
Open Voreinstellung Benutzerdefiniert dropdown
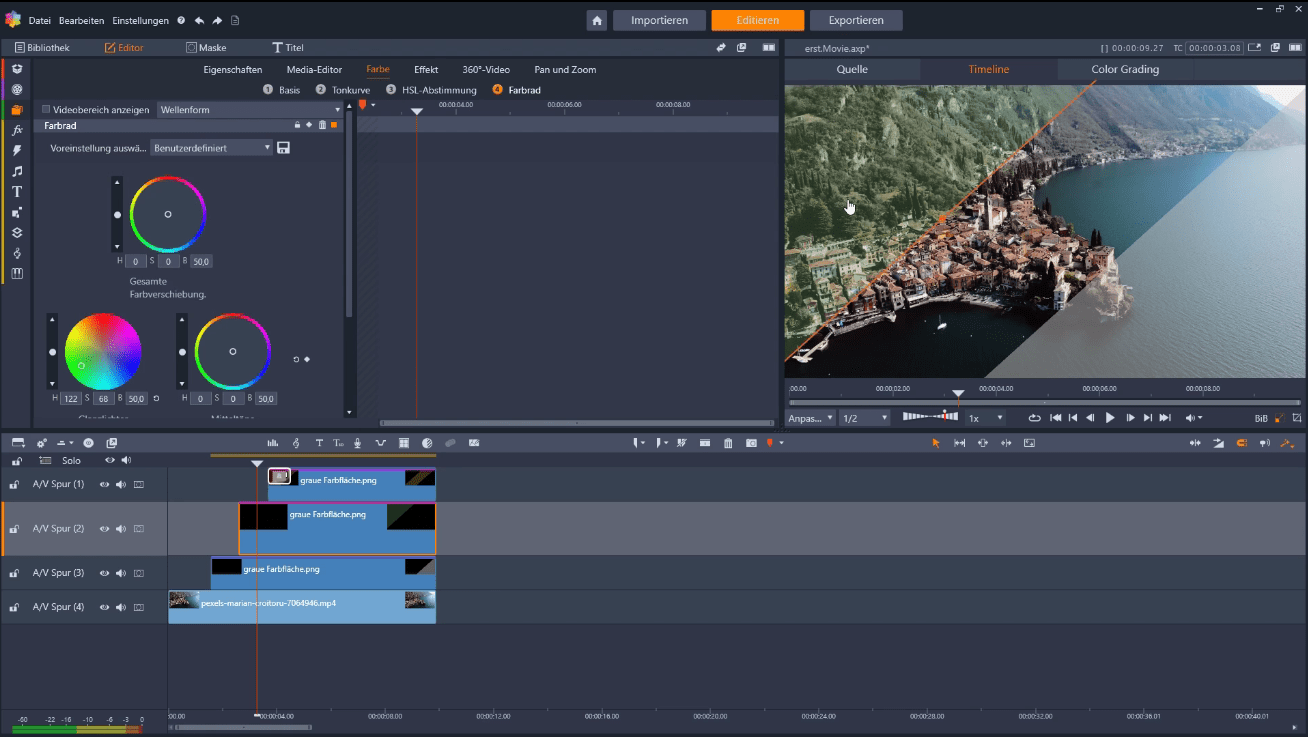click(212, 148)
